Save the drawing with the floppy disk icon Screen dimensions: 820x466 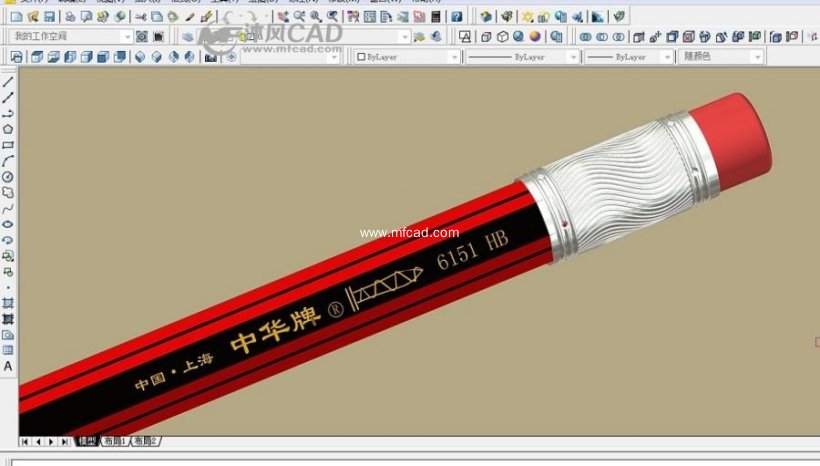tap(49, 17)
